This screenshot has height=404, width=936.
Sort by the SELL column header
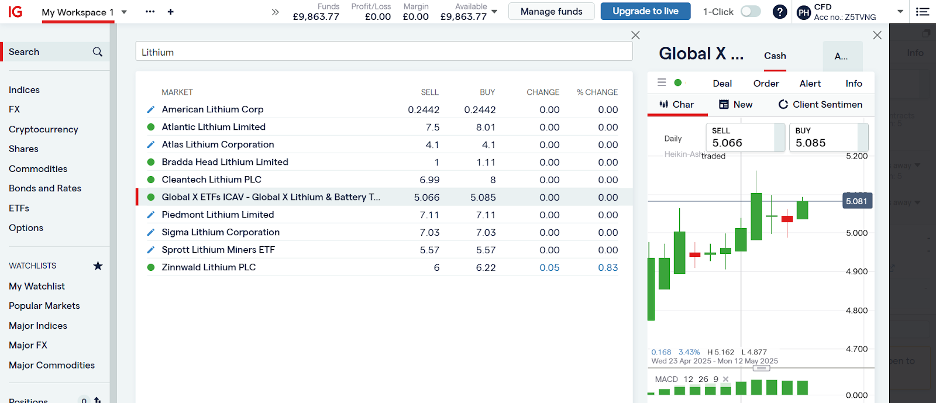tap(429, 92)
